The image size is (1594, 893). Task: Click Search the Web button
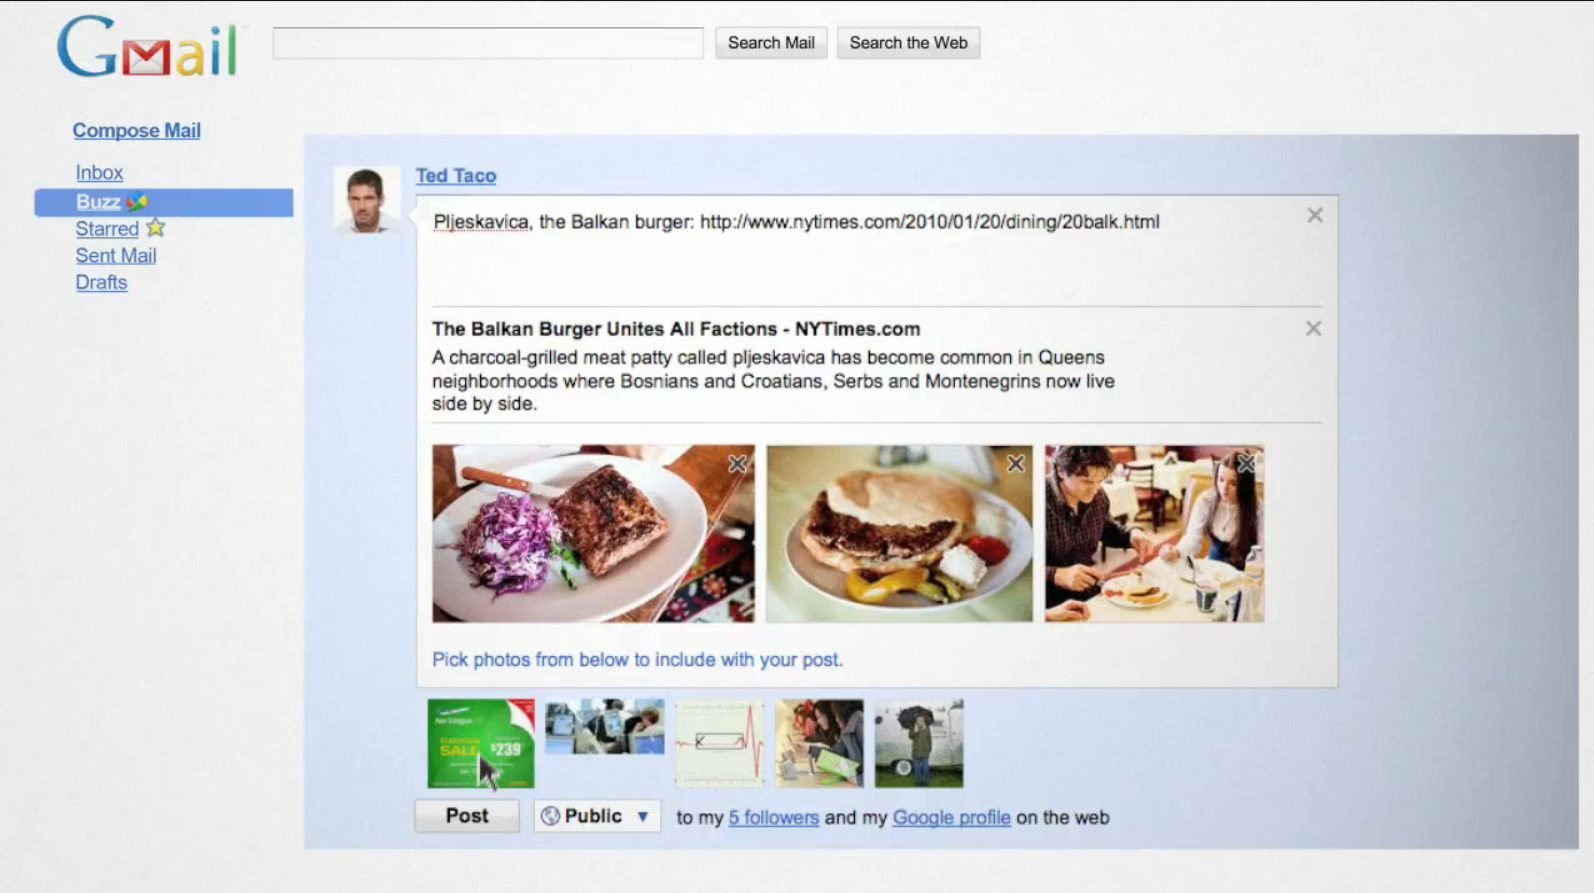click(x=908, y=43)
